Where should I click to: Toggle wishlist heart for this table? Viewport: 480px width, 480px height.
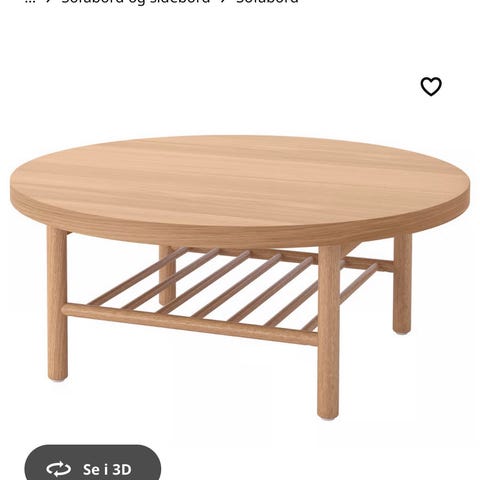431,86
